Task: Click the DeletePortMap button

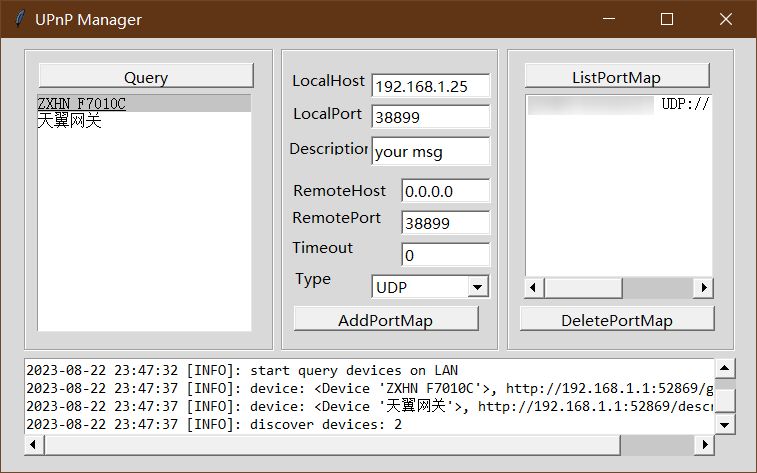Action: tap(617, 319)
